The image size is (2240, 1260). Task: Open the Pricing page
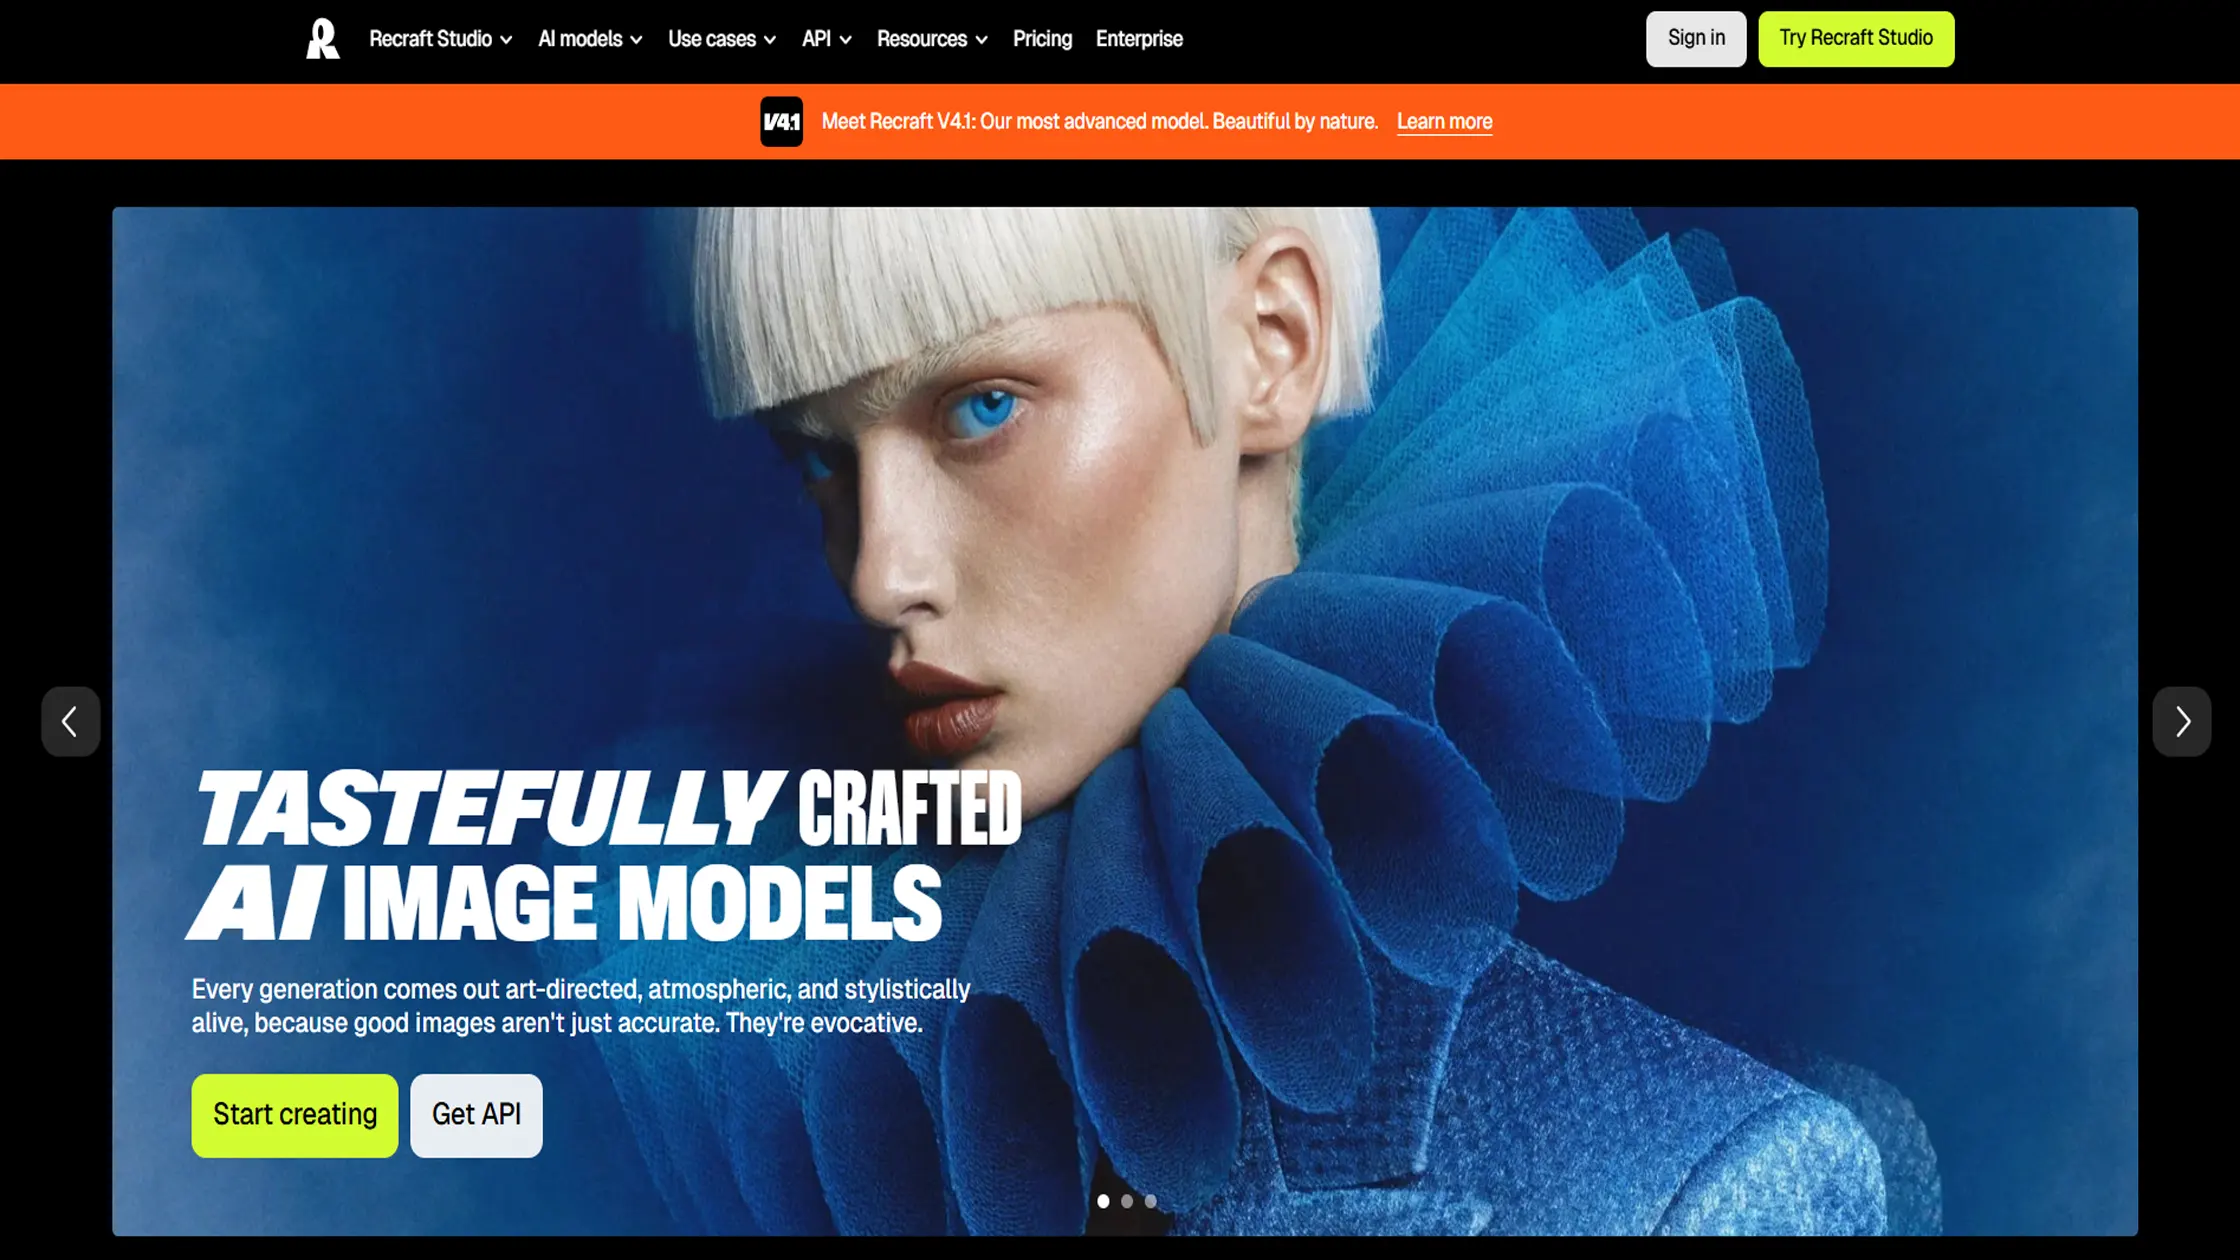(x=1042, y=39)
